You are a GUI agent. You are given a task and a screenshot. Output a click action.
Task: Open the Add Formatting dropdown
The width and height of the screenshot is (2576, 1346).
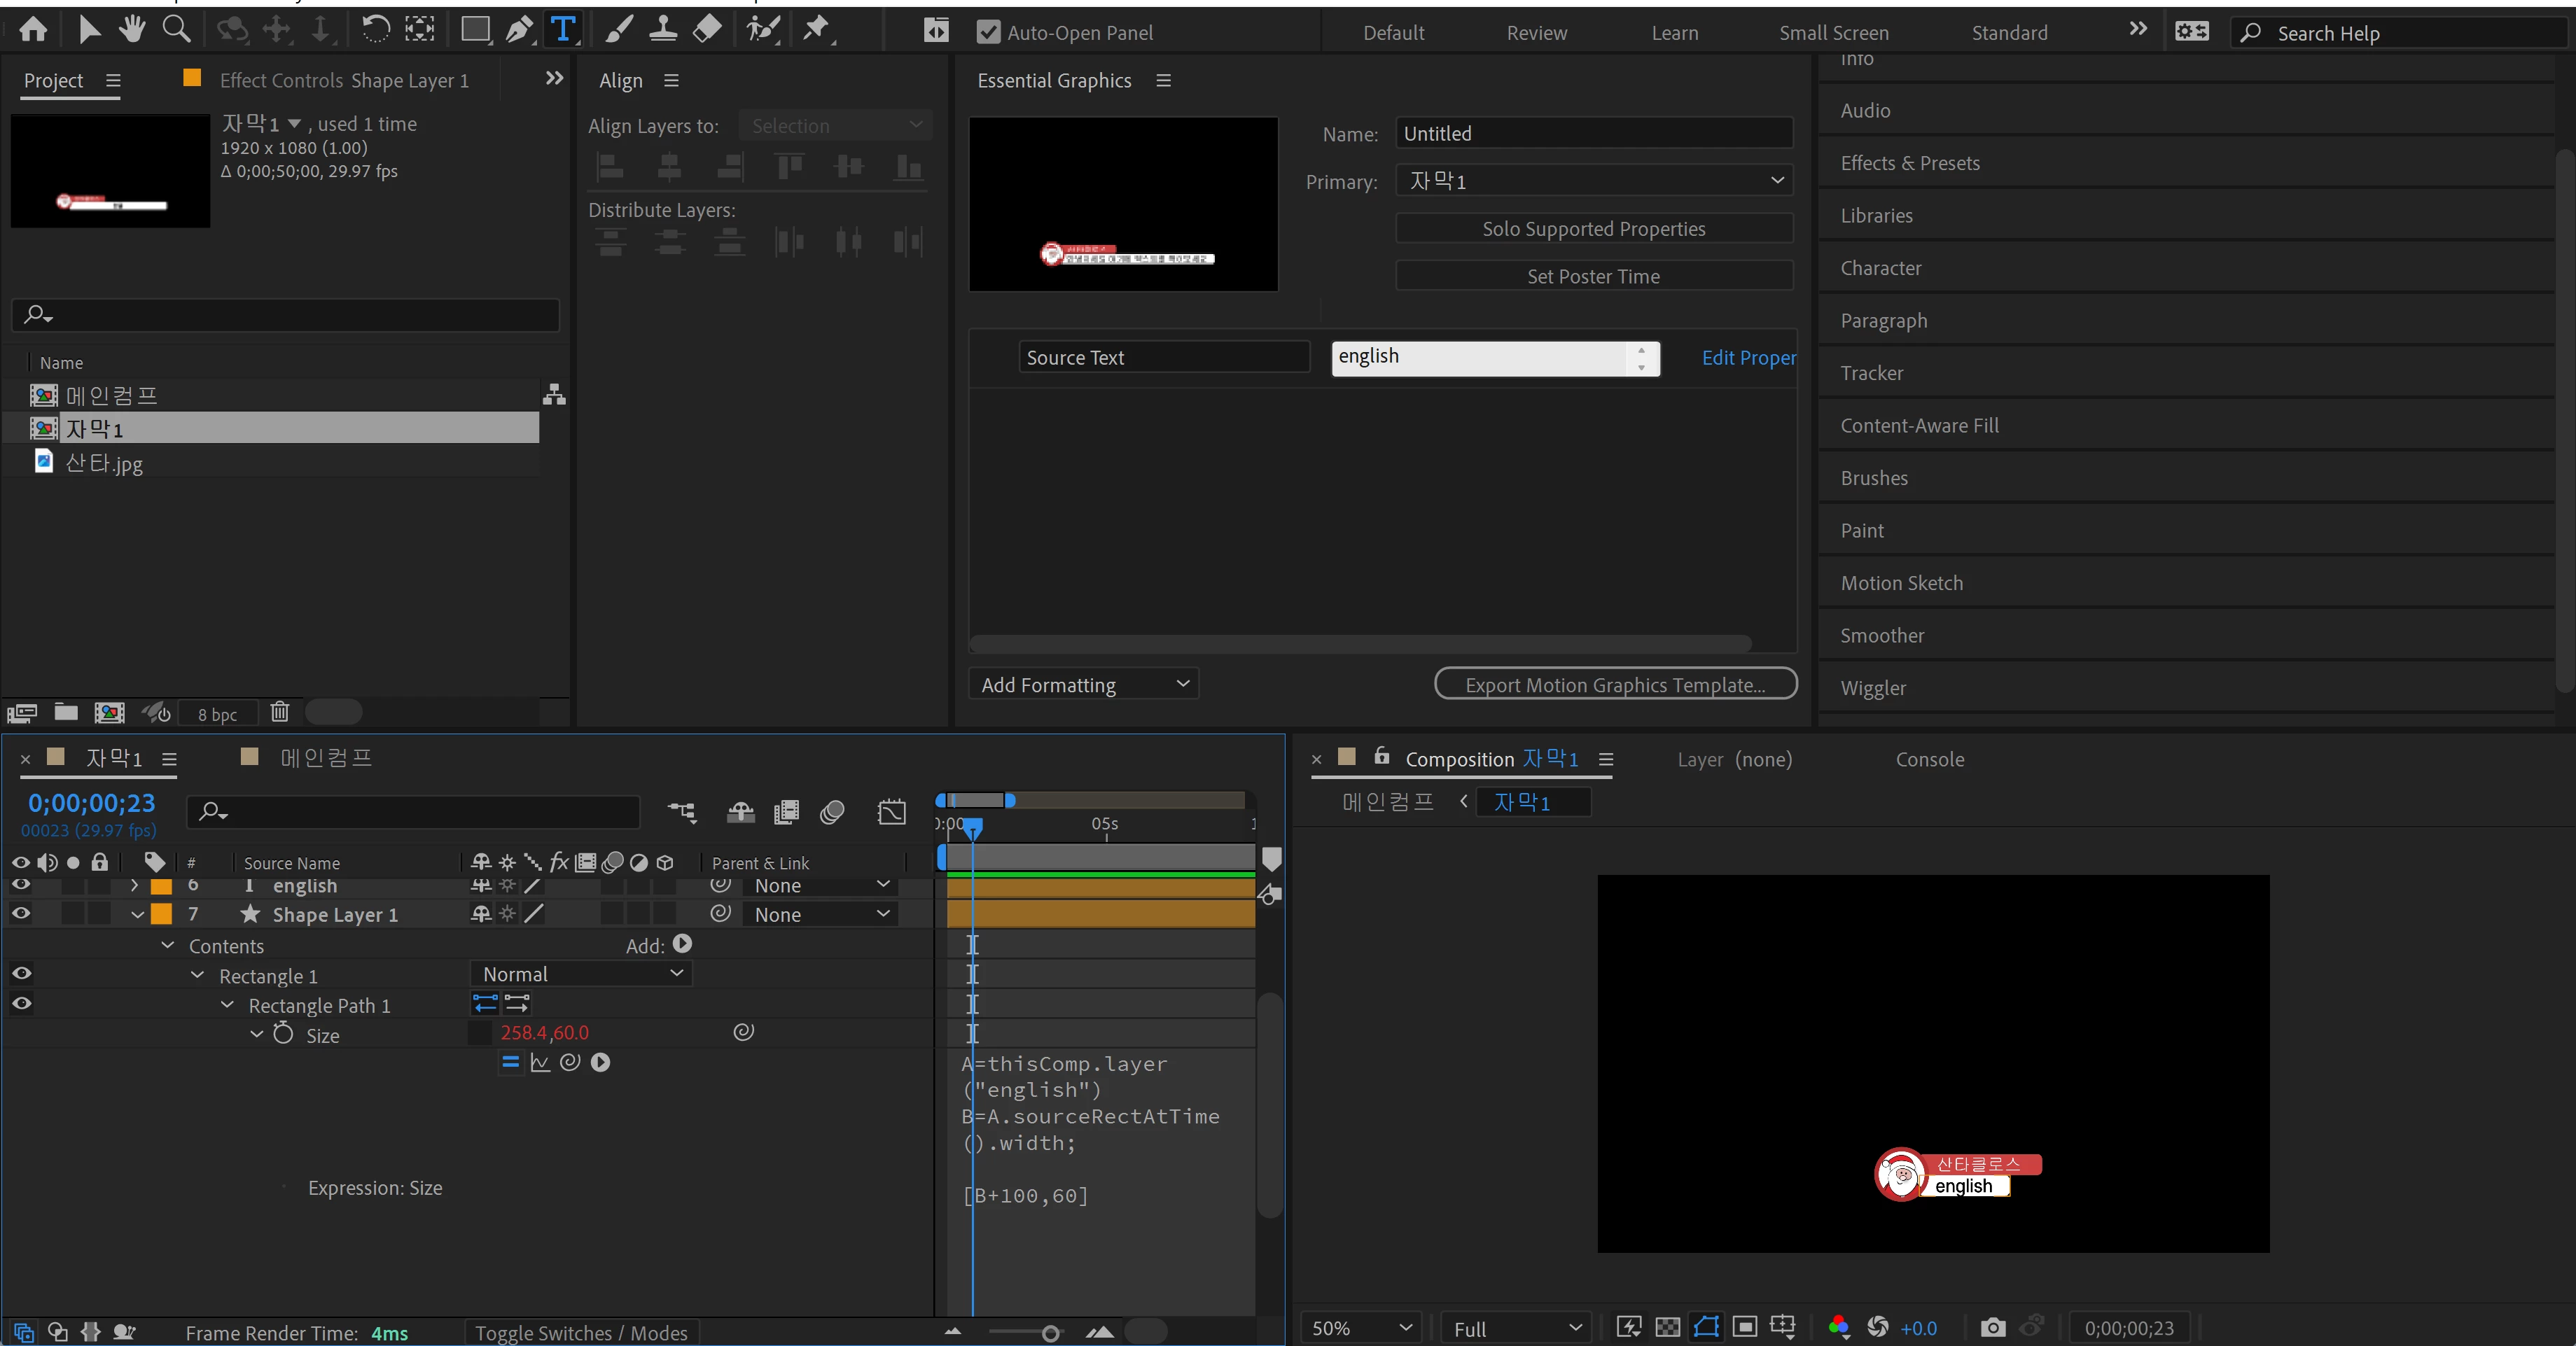tap(1083, 685)
